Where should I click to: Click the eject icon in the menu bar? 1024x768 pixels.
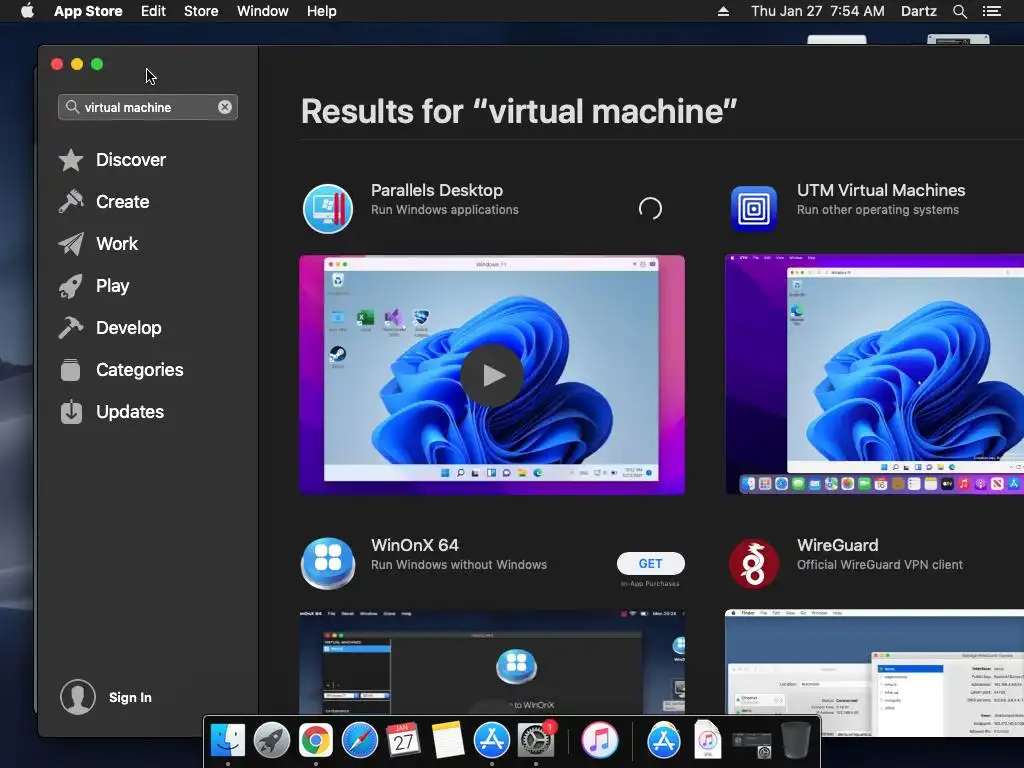[x=724, y=11]
